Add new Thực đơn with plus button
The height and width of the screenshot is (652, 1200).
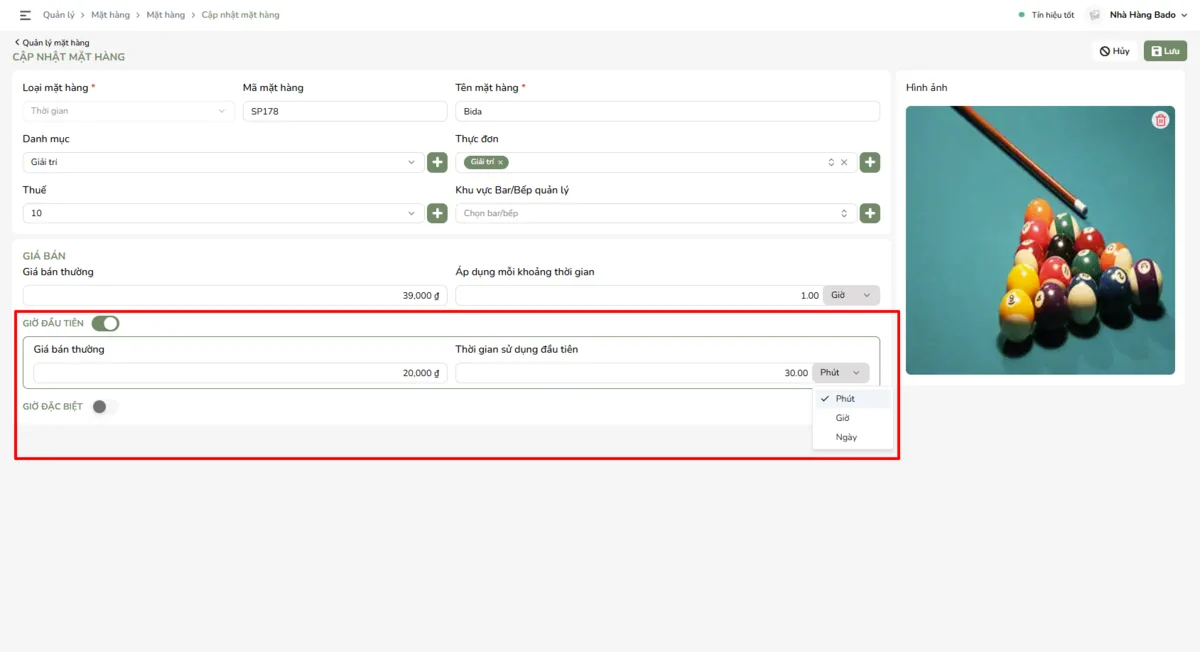870,162
